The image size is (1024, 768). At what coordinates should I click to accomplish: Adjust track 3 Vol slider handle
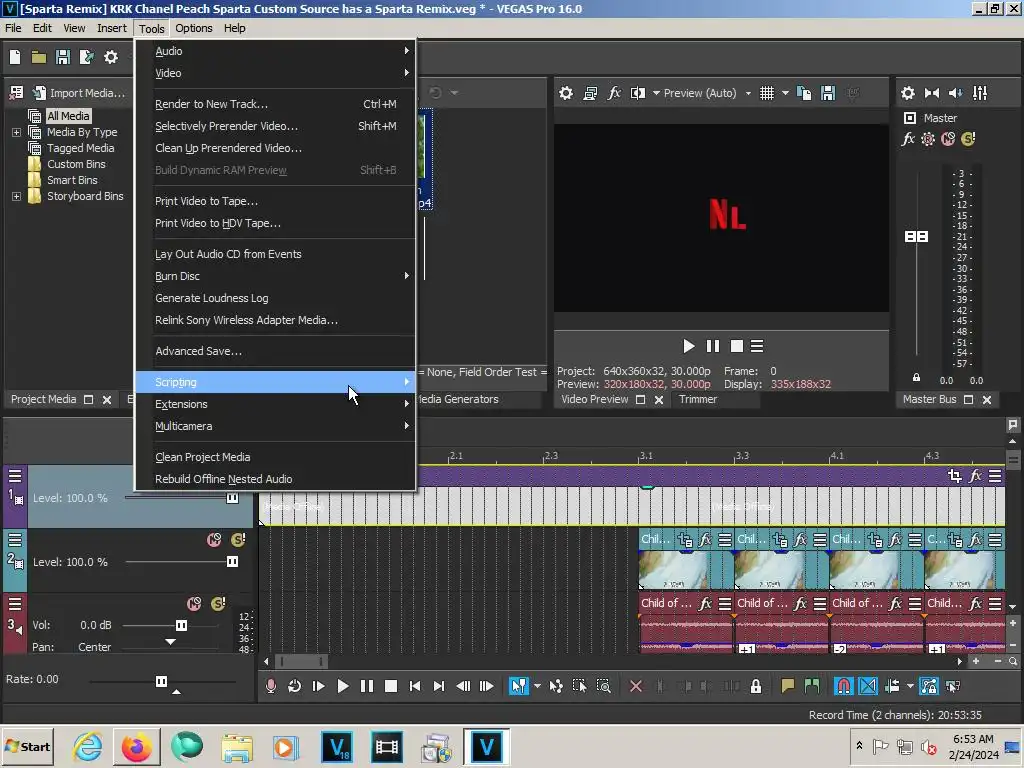tap(182, 626)
